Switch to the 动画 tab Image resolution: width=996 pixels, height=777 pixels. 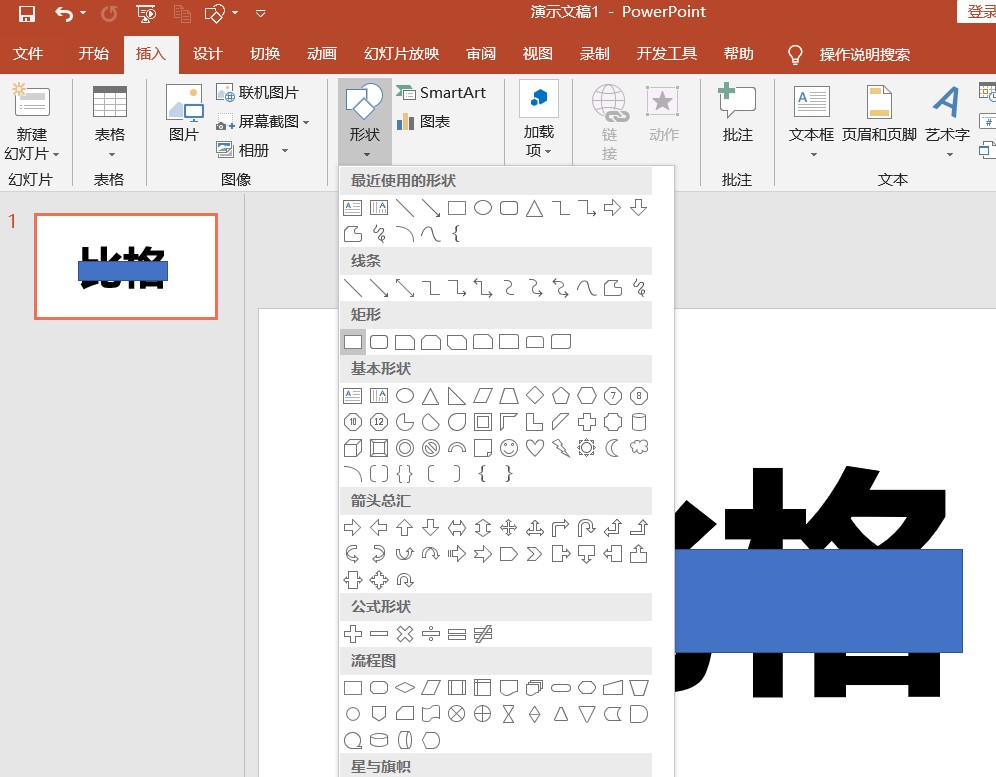[x=322, y=54]
